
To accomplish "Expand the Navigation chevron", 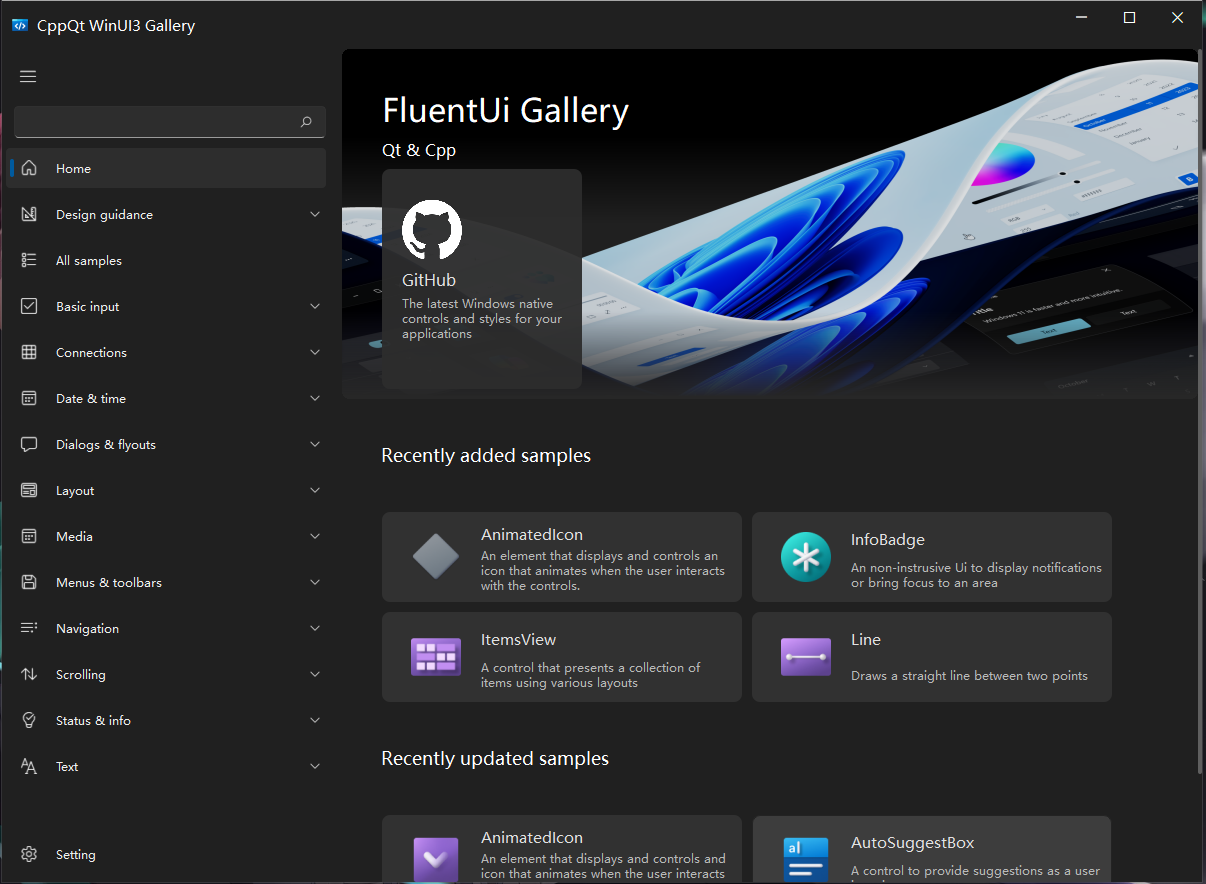I will (x=315, y=628).
